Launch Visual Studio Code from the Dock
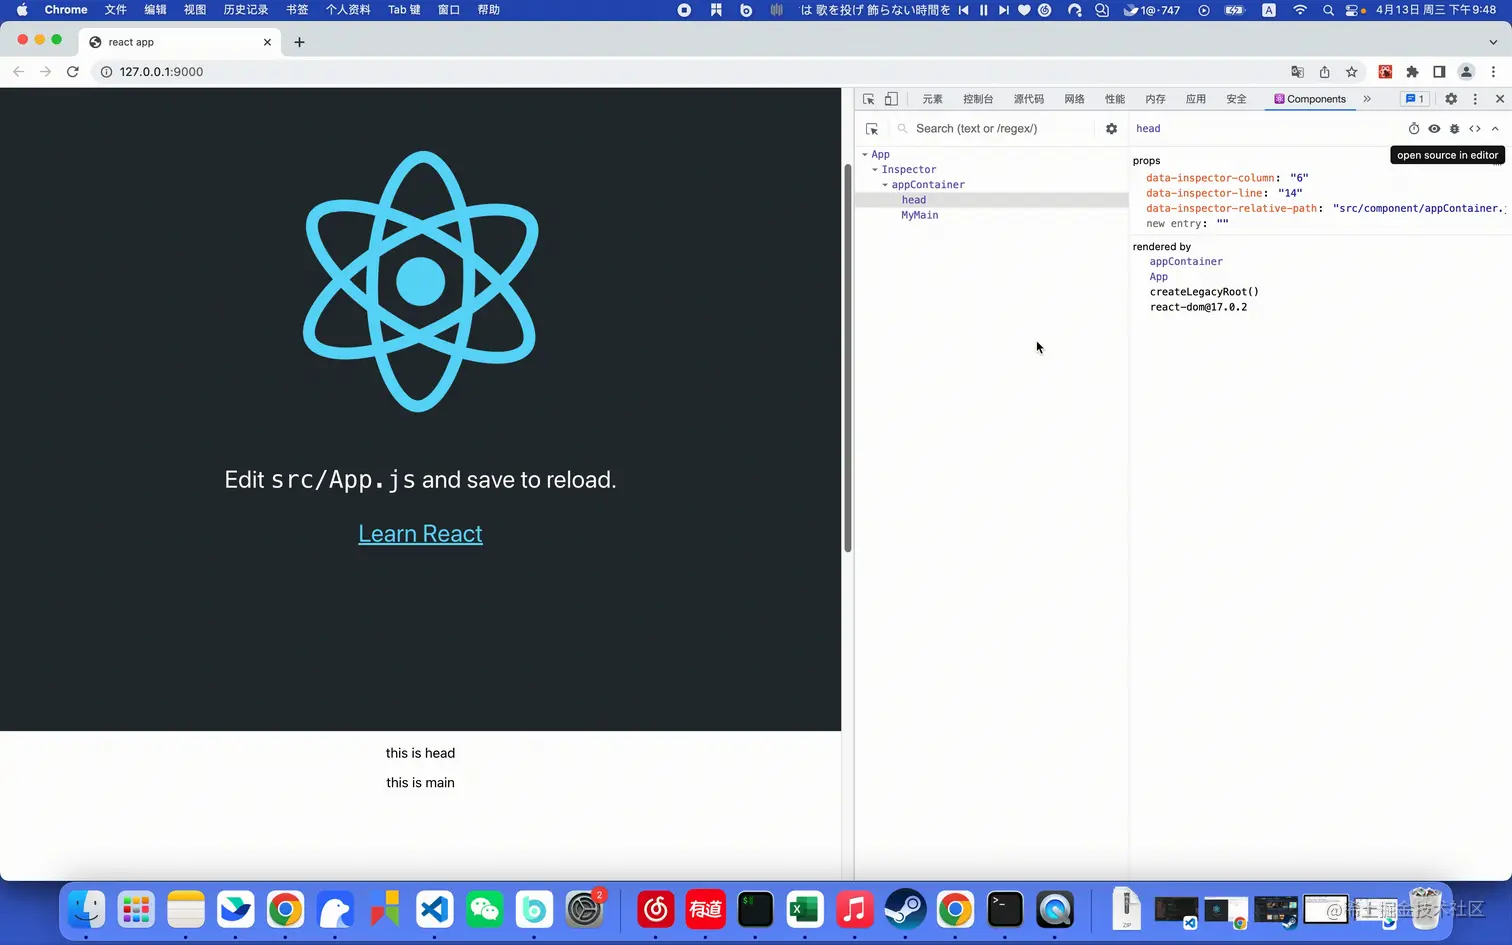 coord(433,910)
